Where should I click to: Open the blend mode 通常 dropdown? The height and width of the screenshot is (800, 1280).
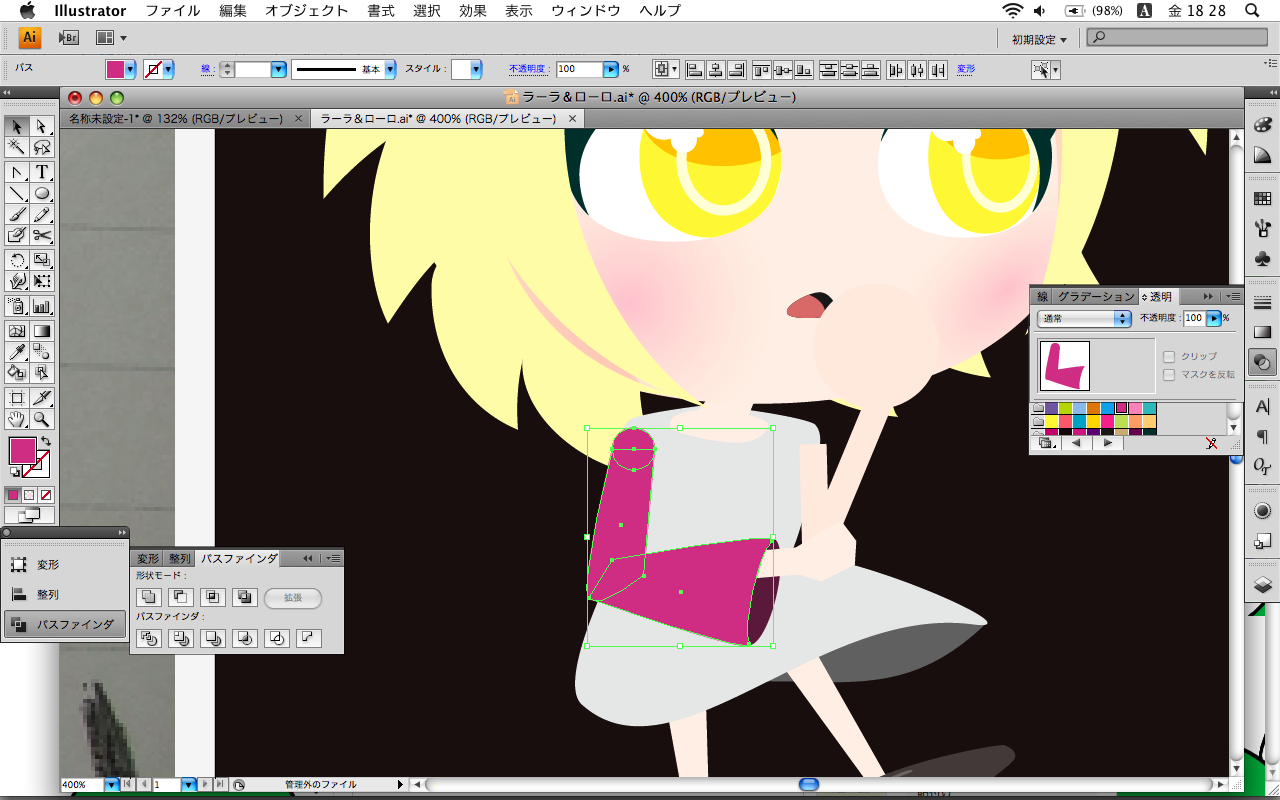point(1084,318)
